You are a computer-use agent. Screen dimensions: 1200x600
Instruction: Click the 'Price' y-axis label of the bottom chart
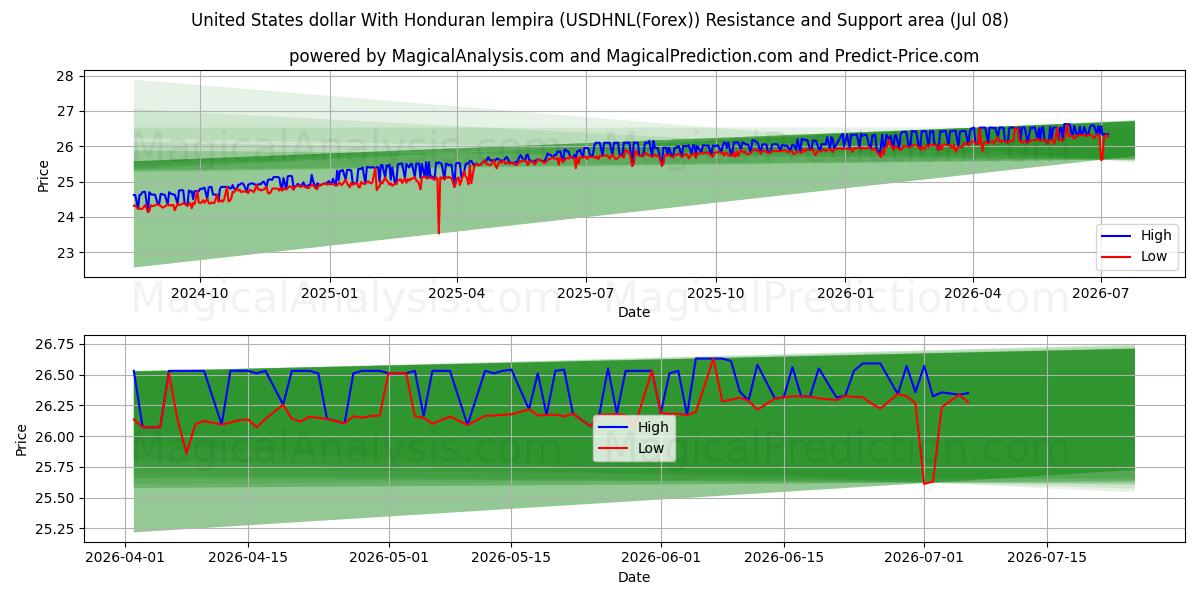pyautogui.click(x=23, y=440)
